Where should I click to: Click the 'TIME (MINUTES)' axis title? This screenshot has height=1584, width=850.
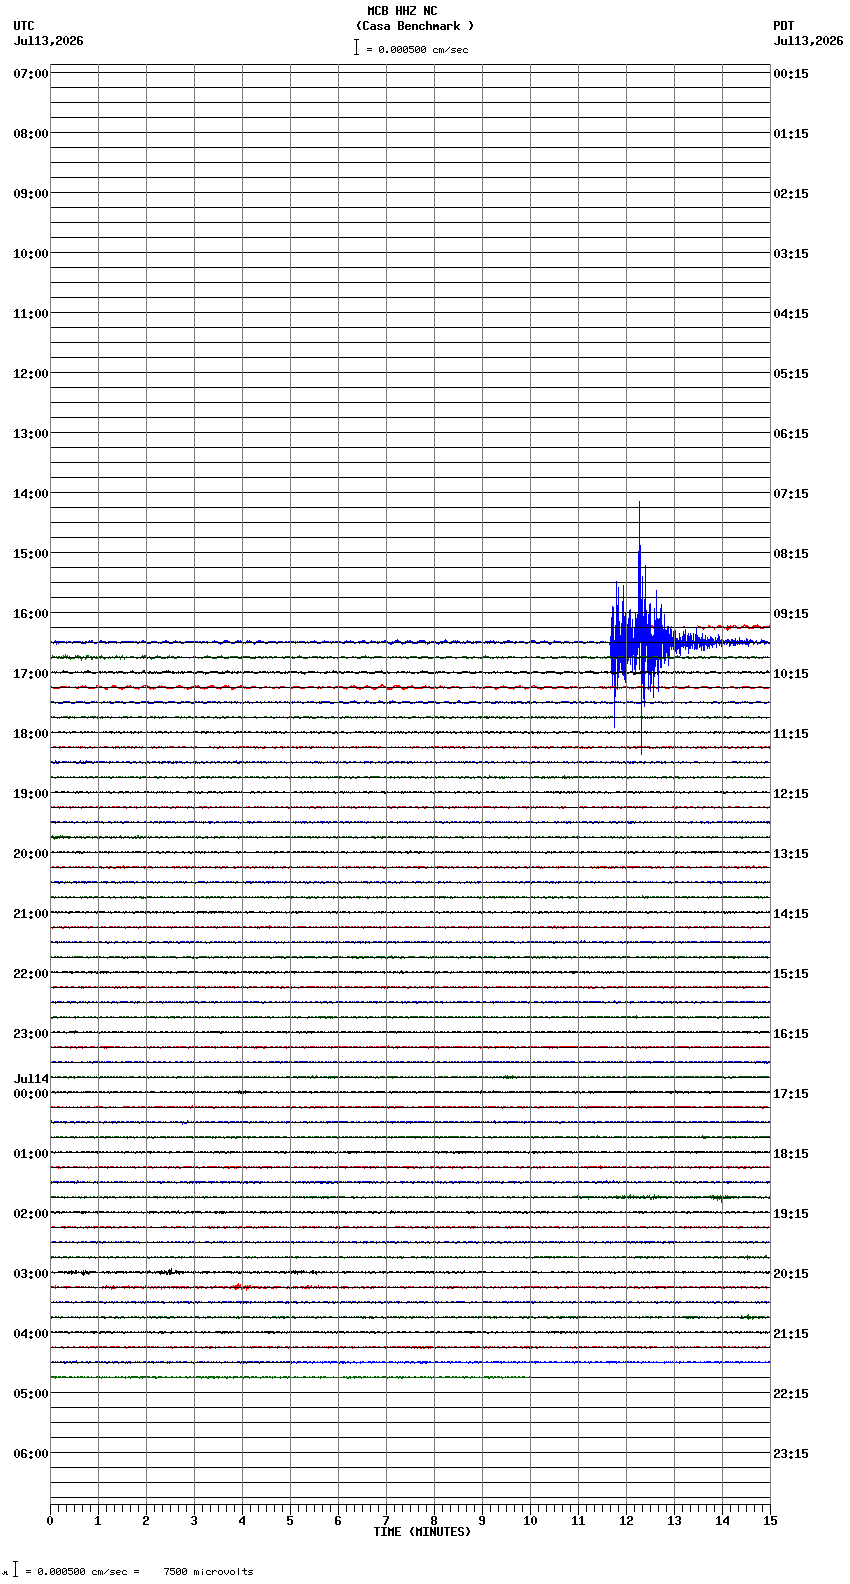point(422,1532)
